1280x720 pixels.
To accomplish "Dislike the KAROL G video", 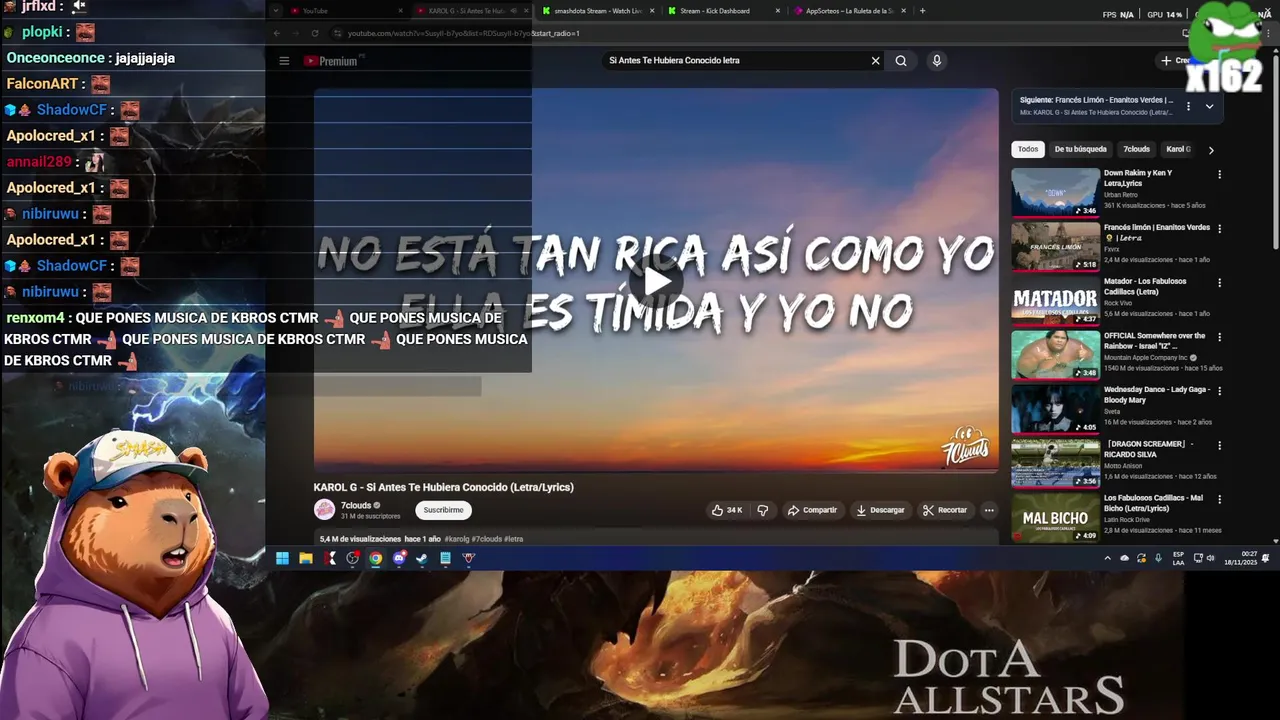I will click(x=763, y=510).
